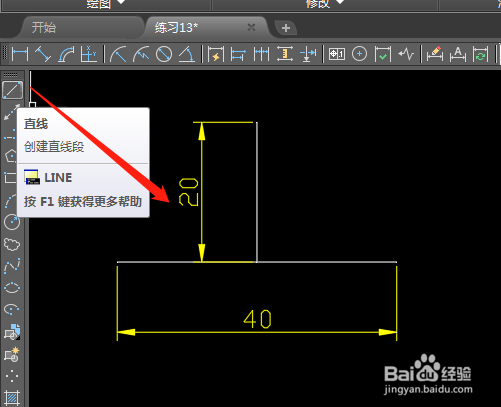Close the 练习13* drawing tab
The width and height of the screenshot is (501, 407).
251,27
